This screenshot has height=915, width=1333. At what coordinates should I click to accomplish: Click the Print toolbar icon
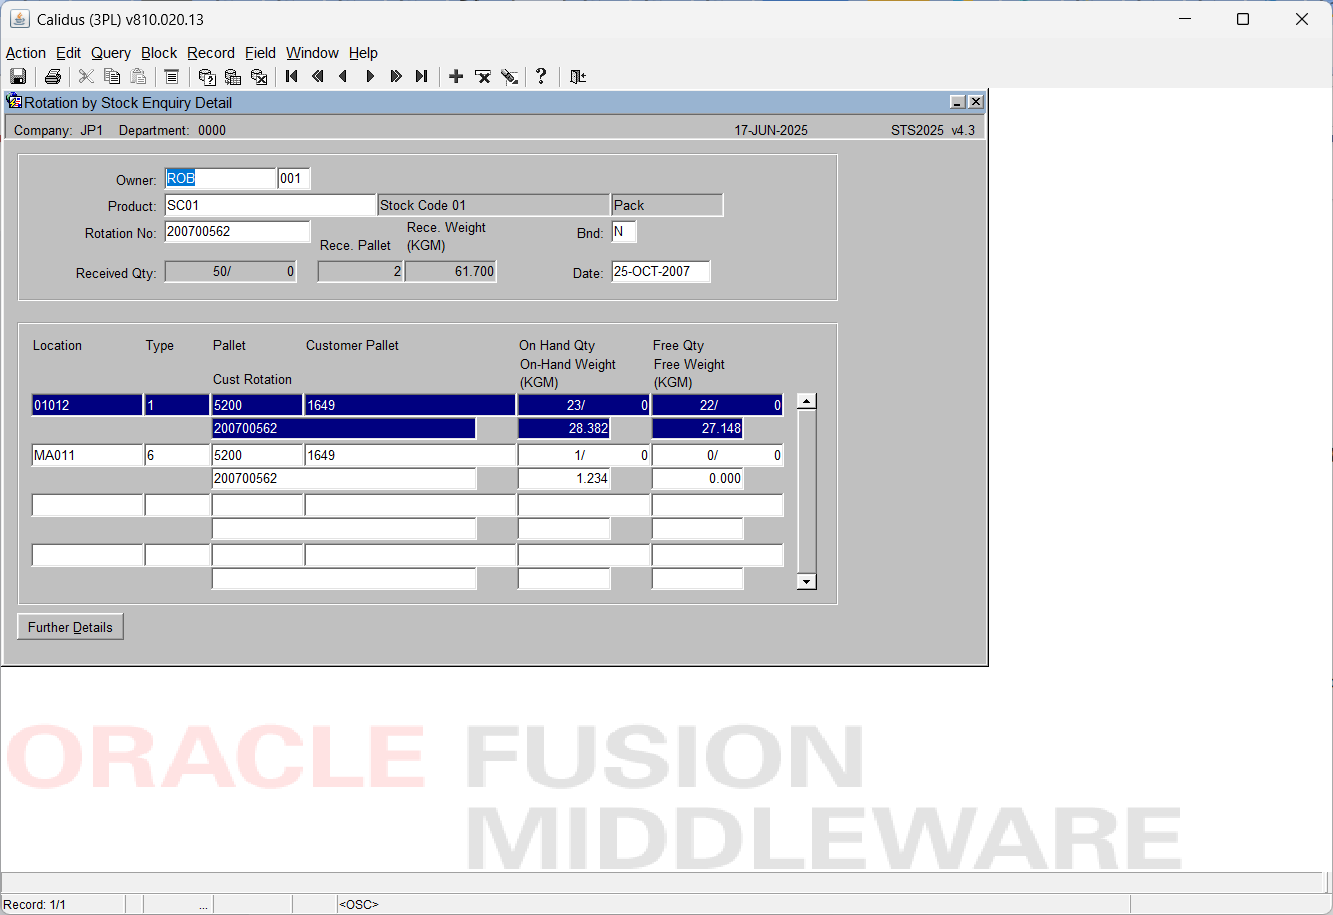53,77
